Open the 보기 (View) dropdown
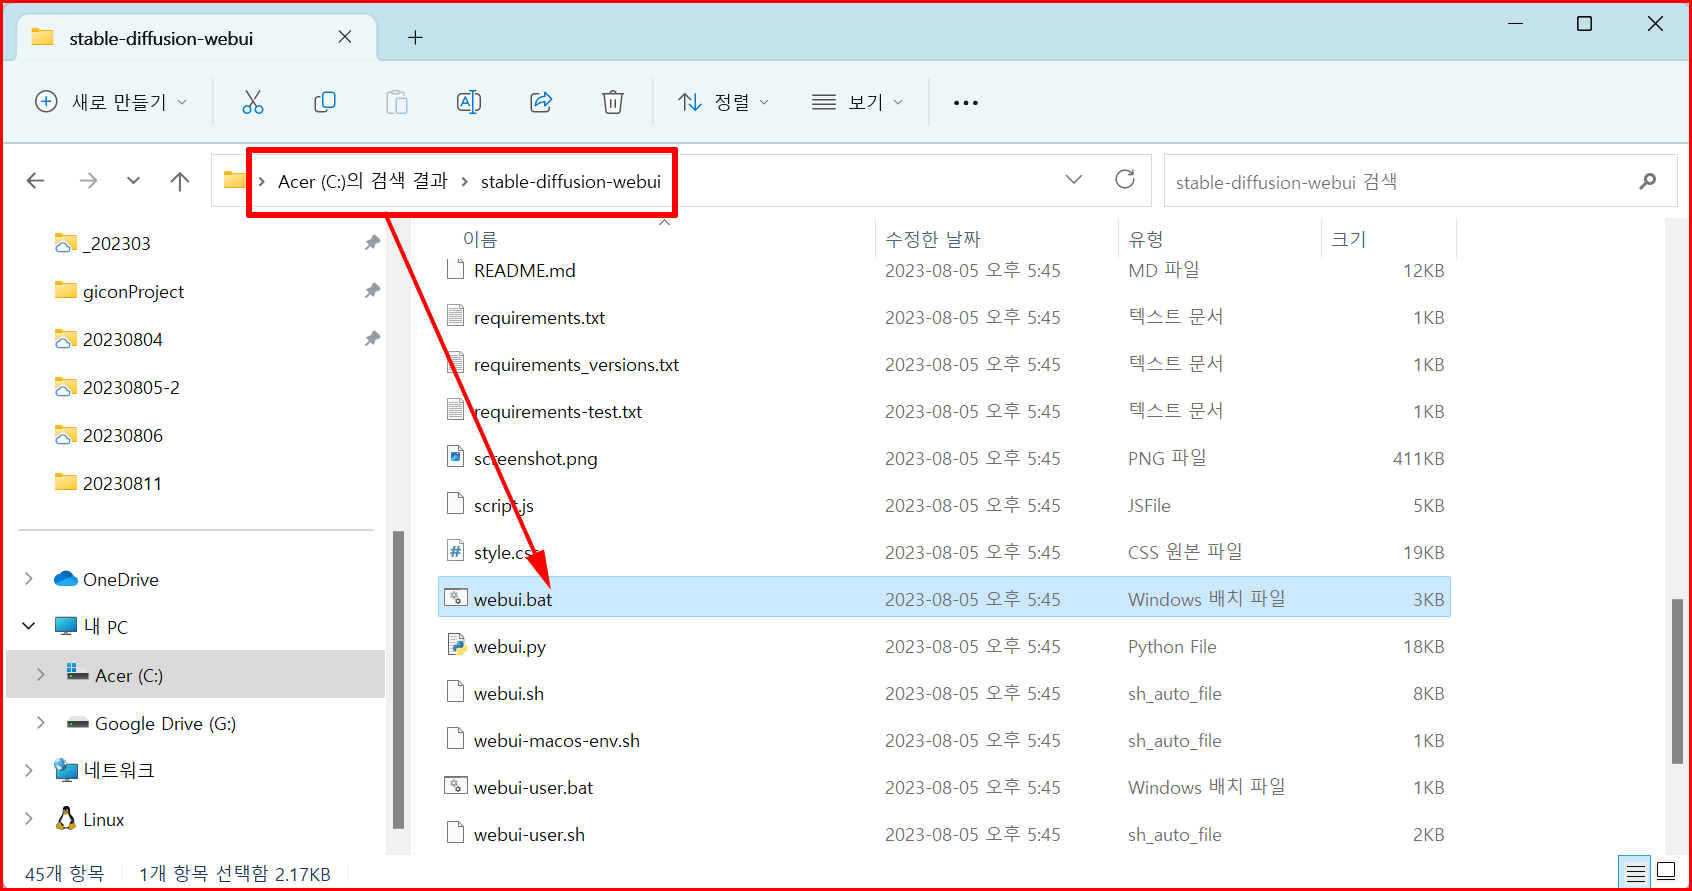Screen dimensions: 1692x891 tap(858, 102)
